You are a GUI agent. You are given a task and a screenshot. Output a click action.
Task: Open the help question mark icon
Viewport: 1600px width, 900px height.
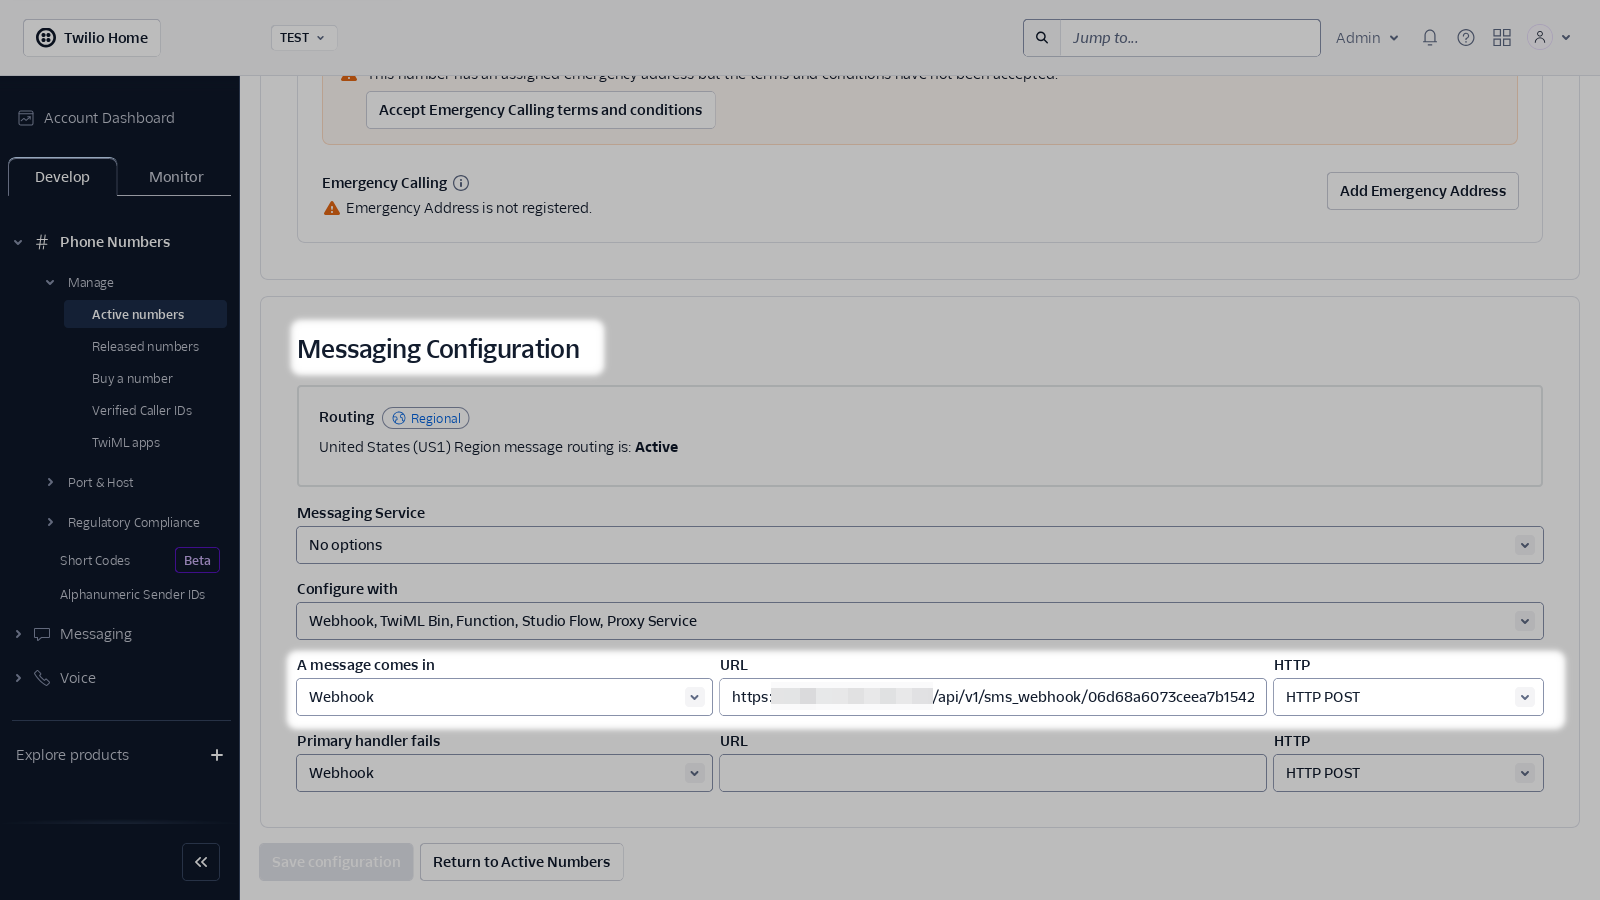click(x=1466, y=38)
